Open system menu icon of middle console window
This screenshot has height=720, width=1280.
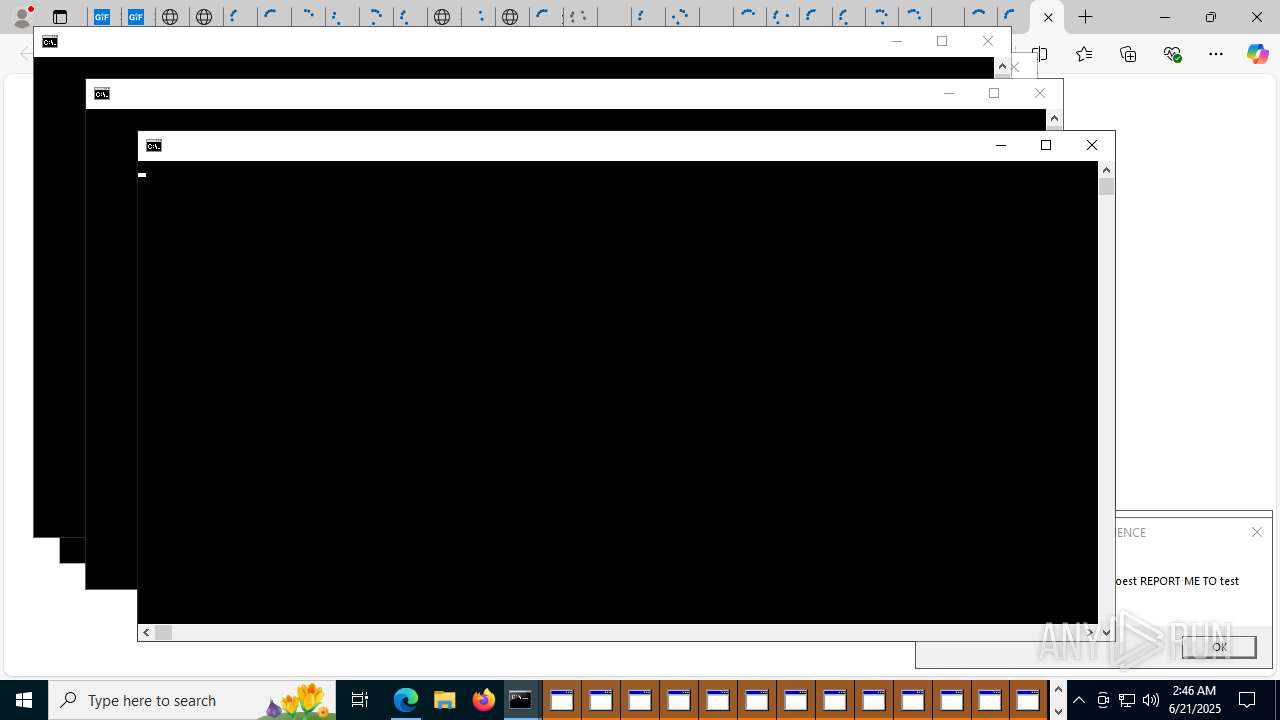pos(101,94)
